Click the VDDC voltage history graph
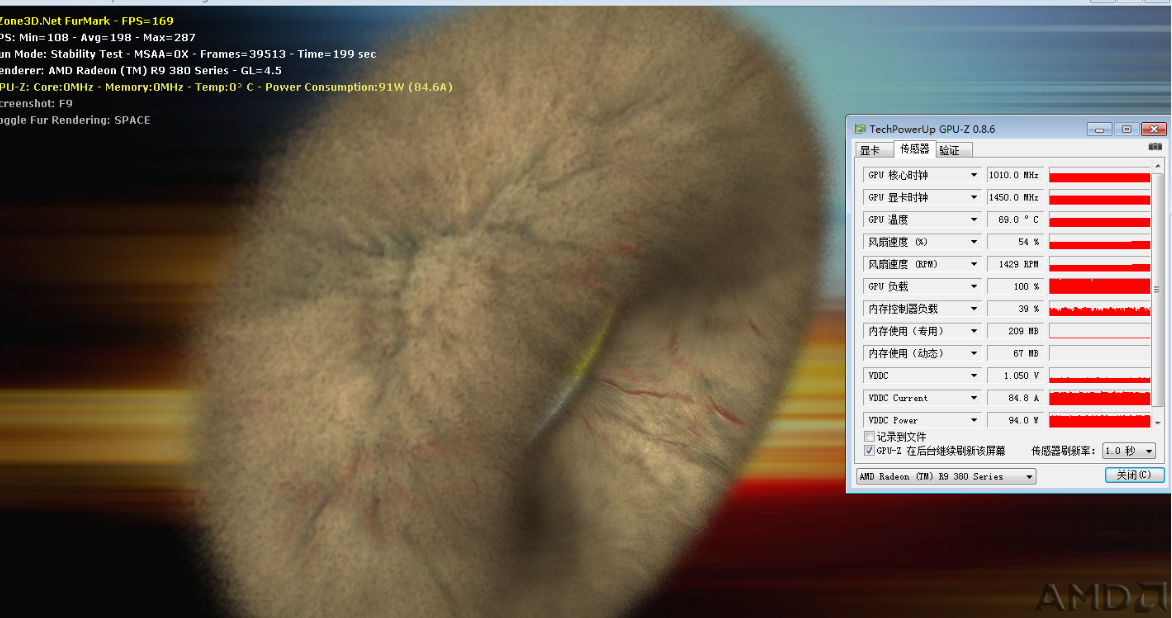 (1099, 376)
